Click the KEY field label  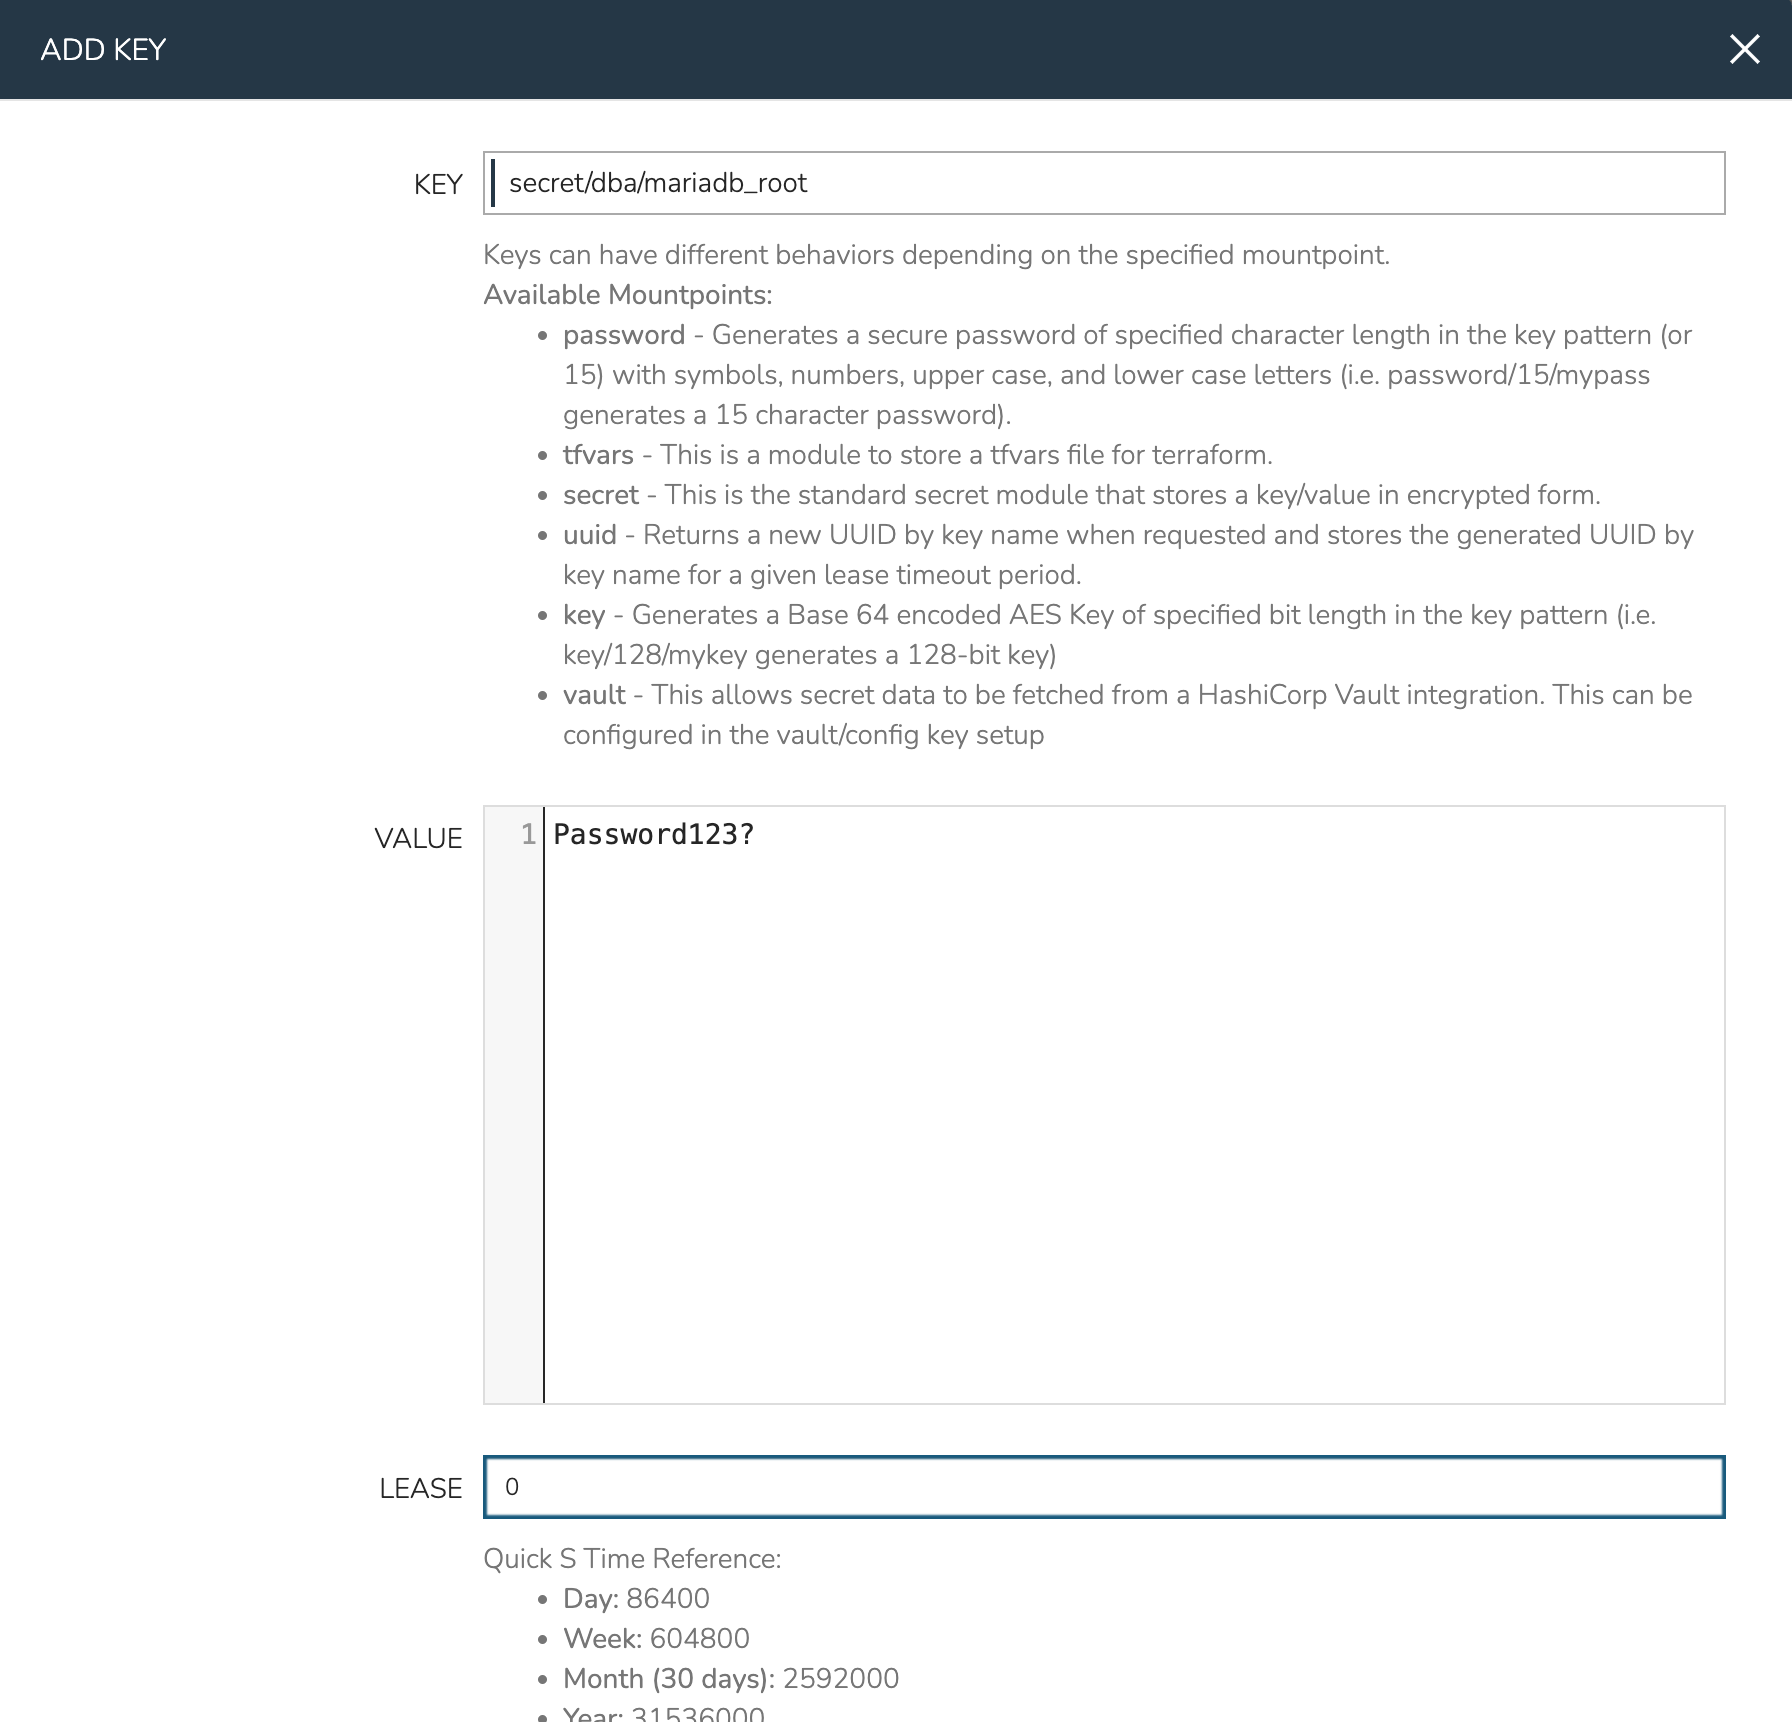438,185
